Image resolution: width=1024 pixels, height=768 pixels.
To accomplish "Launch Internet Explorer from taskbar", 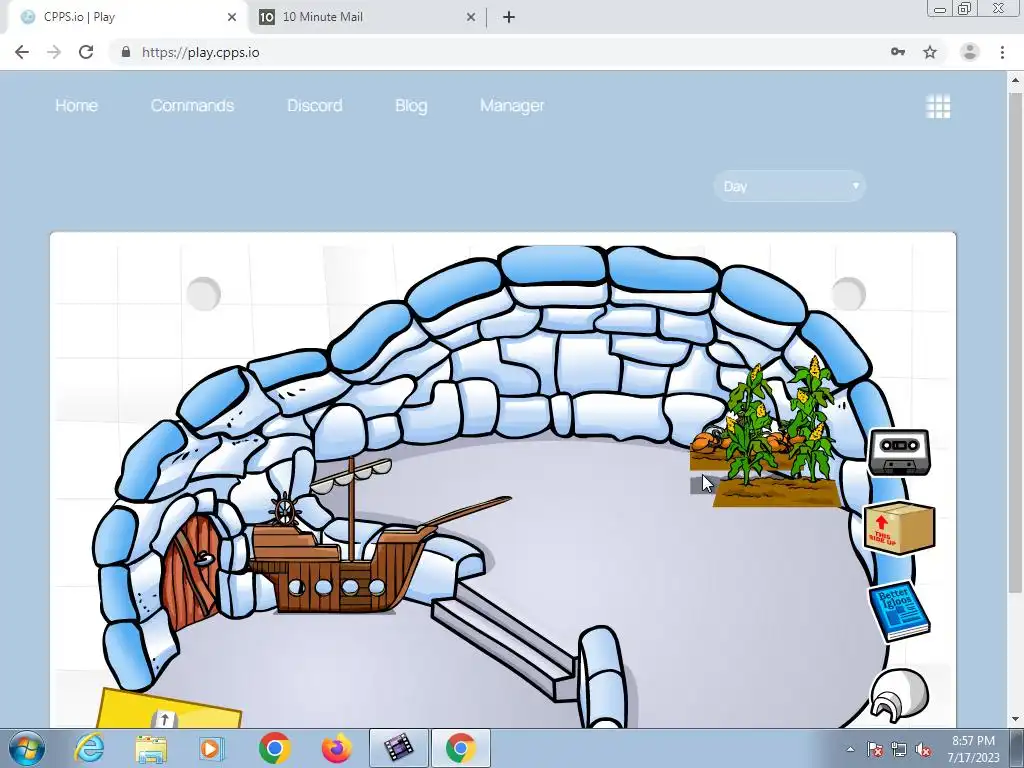I will click(x=89, y=748).
